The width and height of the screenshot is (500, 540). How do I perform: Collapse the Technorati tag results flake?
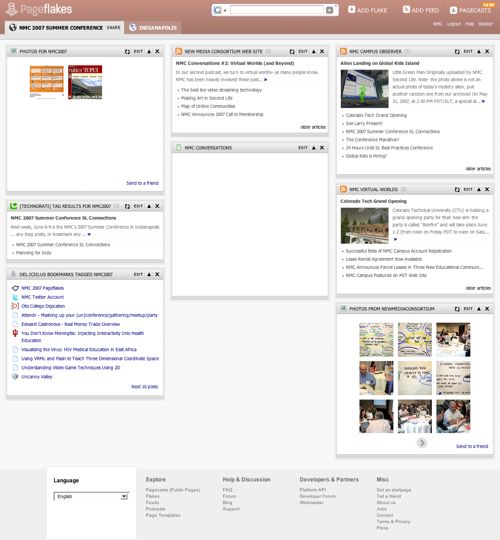click(x=149, y=206)
